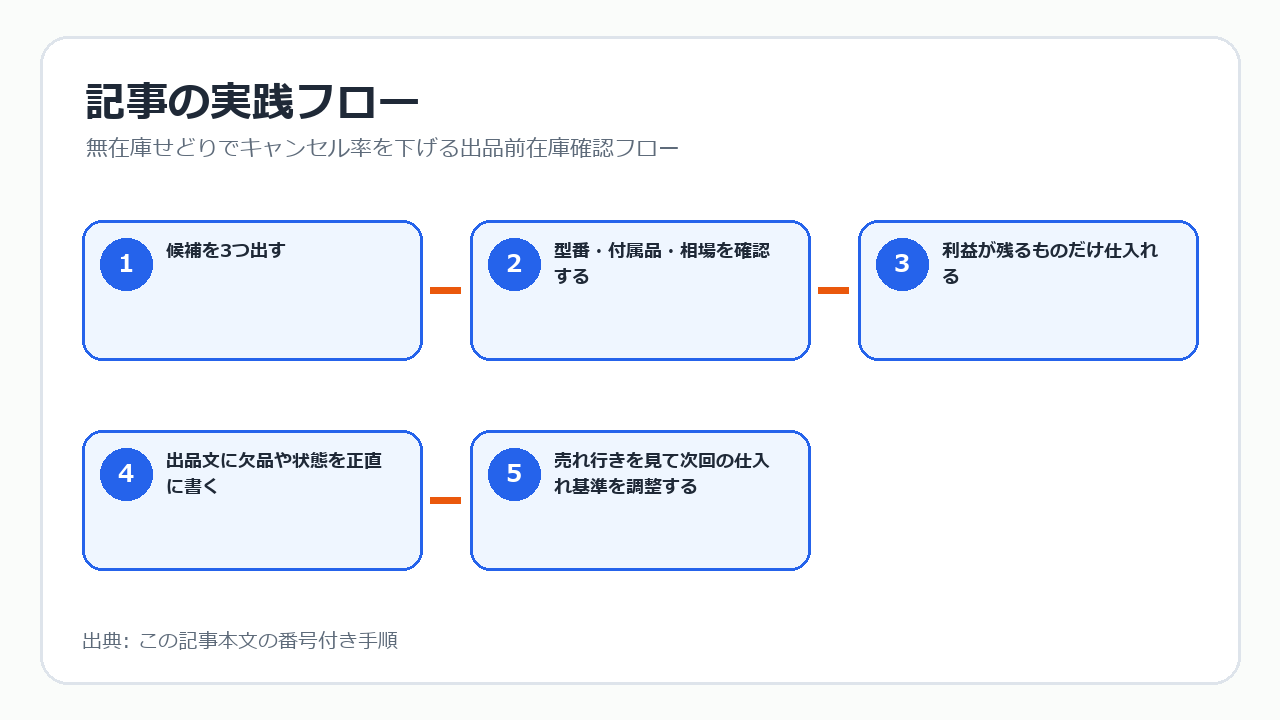Select the step text 型番・付属品・相場を確認する

pyautogui.click(x=662, y=263)
